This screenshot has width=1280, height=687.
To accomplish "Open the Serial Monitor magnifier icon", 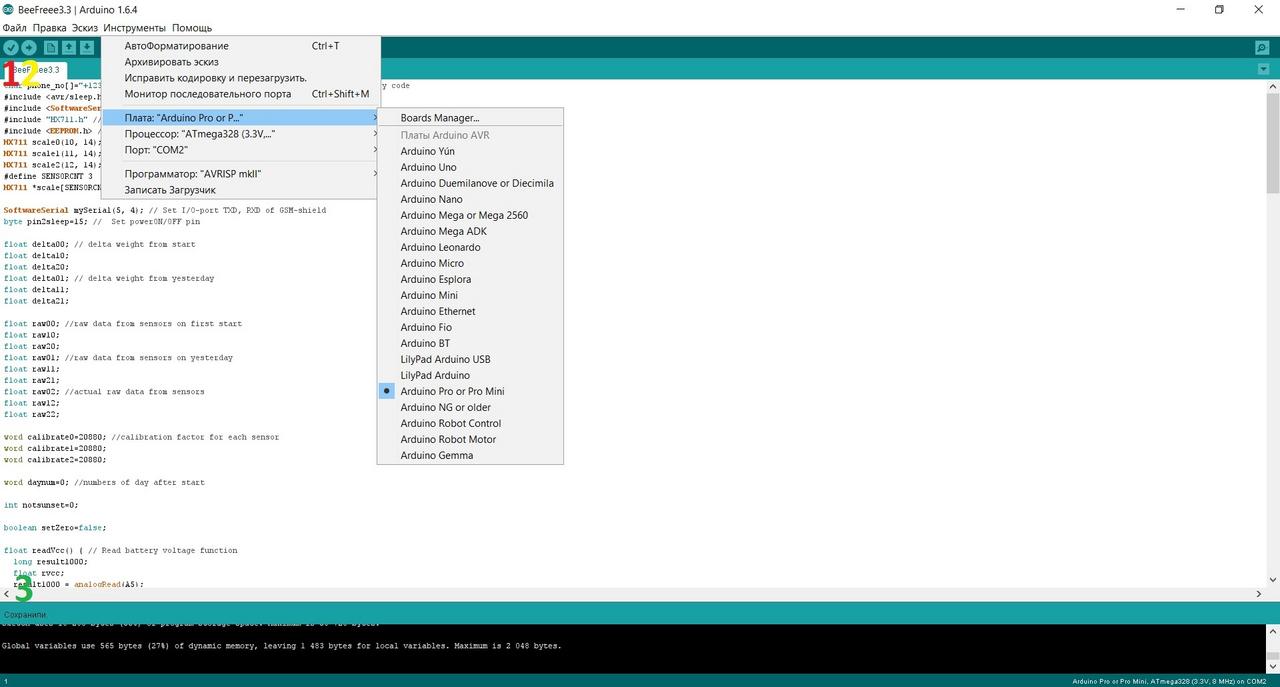I will 1262,48.
